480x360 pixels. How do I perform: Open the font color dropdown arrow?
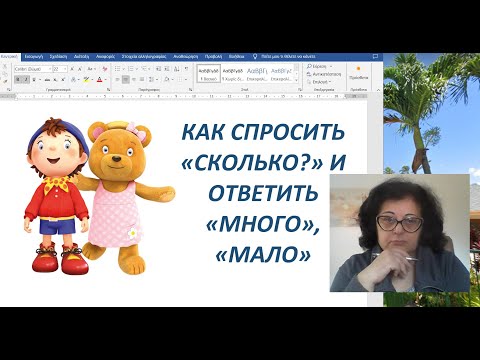106,80
